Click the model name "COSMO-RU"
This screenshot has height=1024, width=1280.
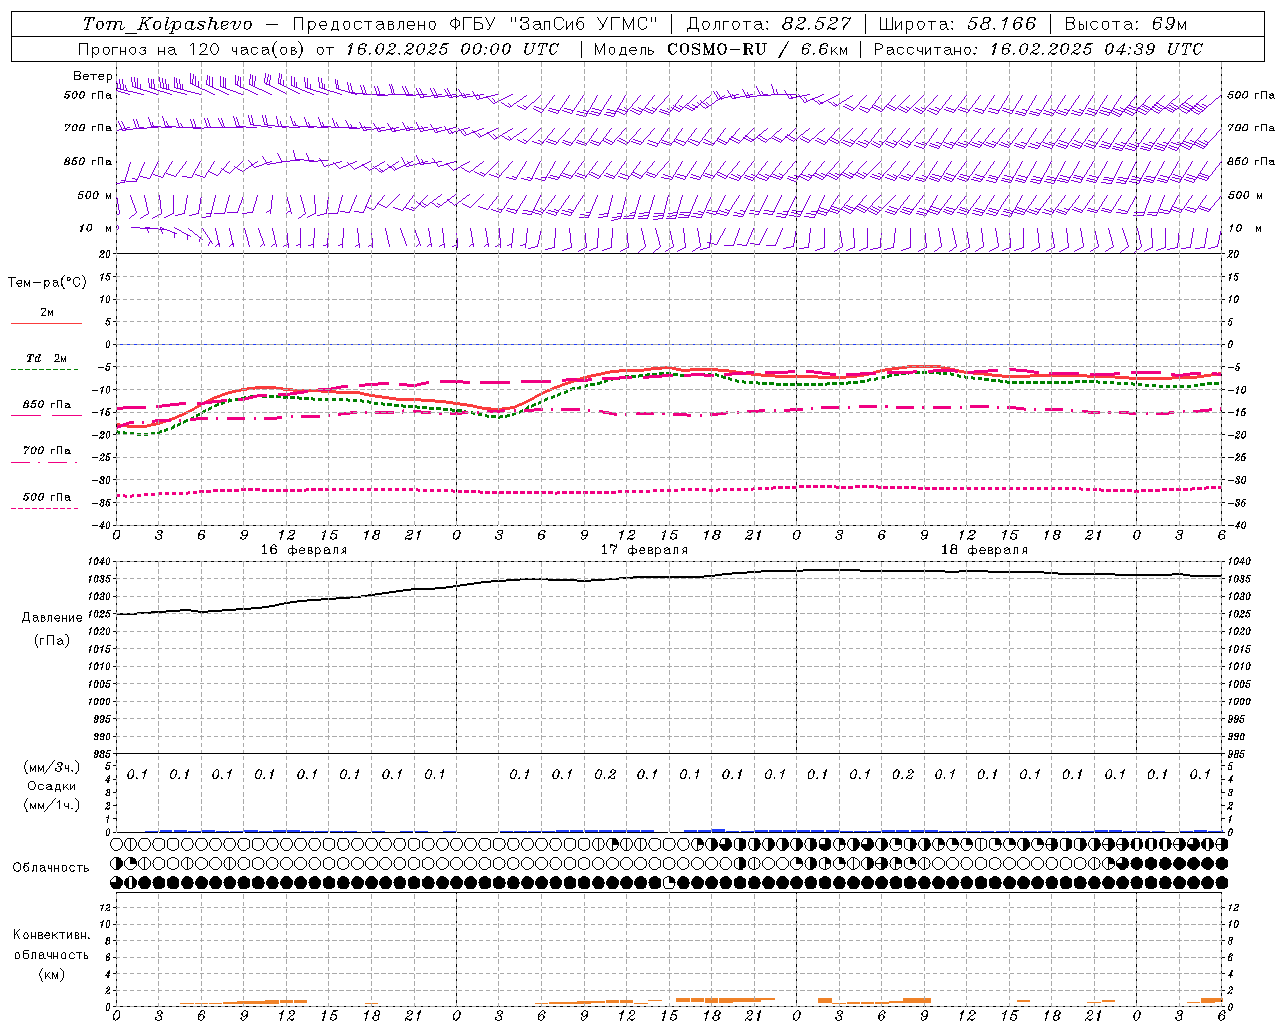716,49
